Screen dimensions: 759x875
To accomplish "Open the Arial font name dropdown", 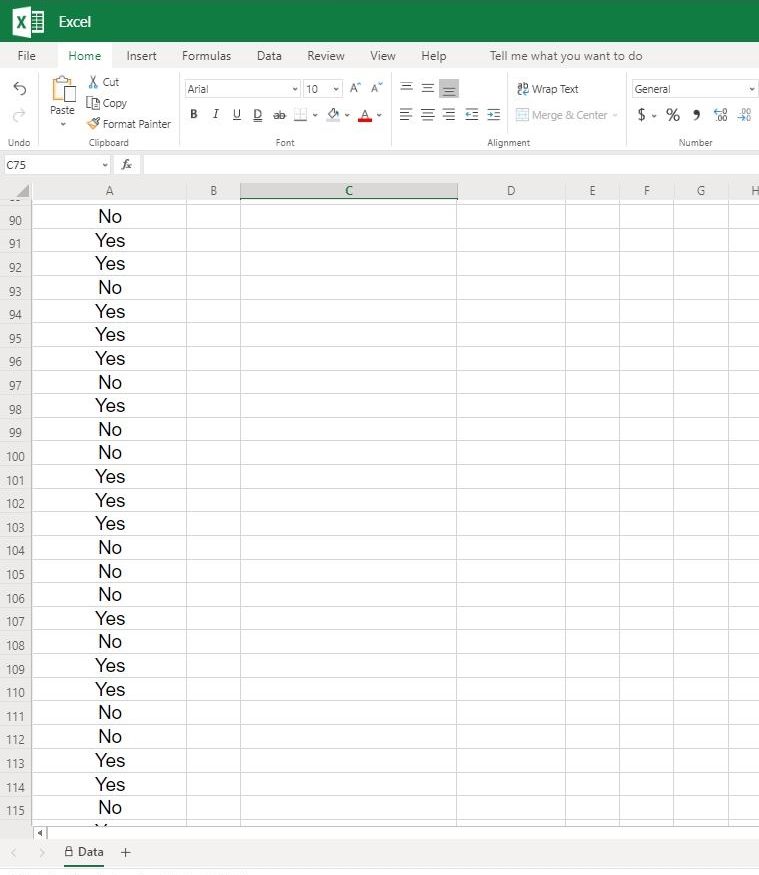I will pos(295,89).
